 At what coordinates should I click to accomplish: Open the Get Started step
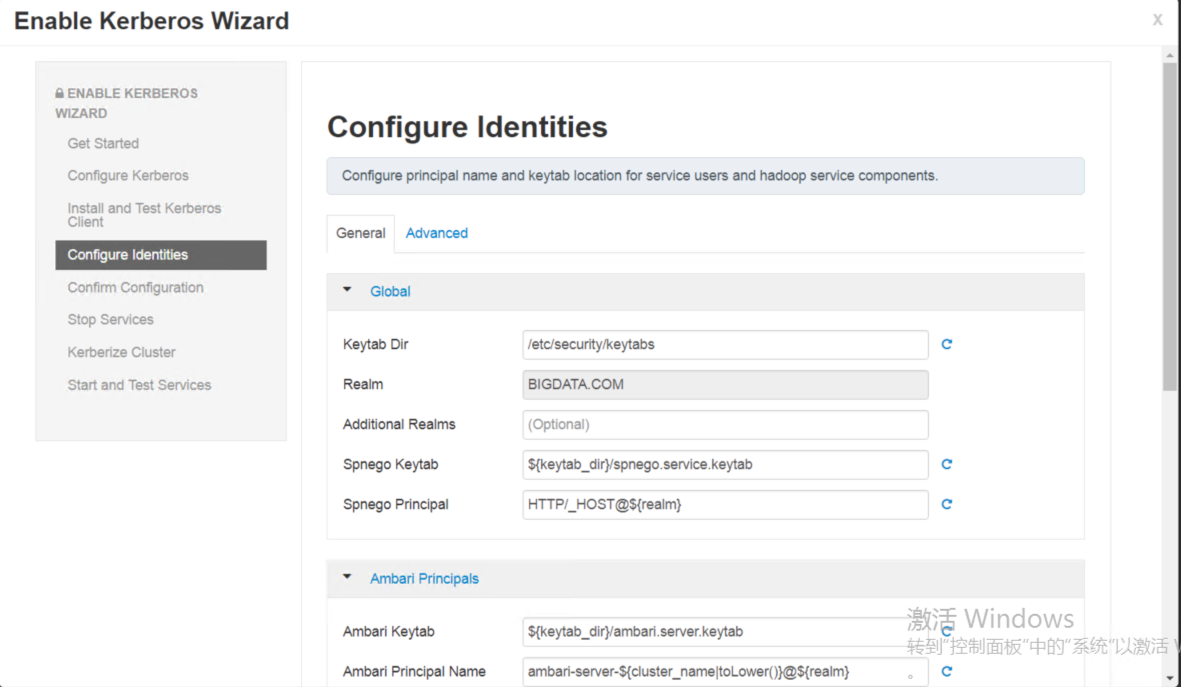[x=103, y=143]
